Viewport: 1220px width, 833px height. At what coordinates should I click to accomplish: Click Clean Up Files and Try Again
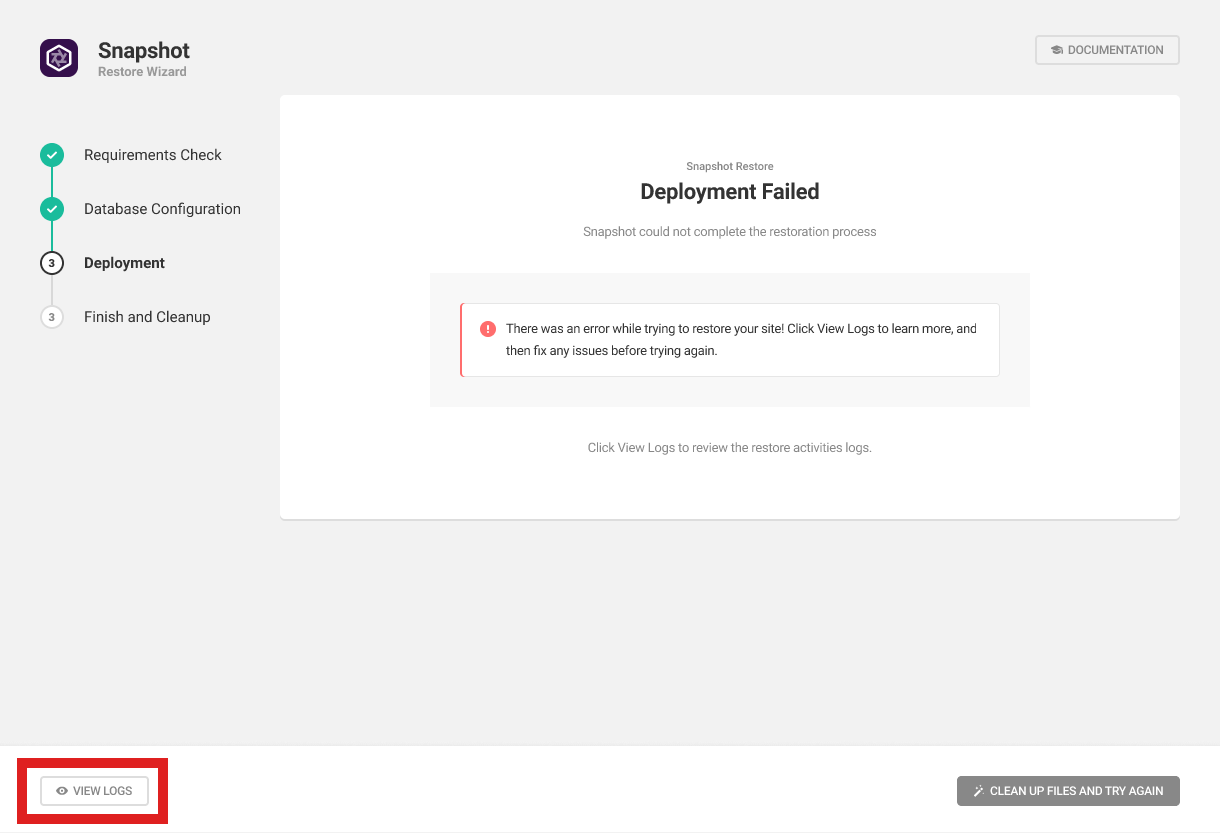click(x=1068, y=791)
